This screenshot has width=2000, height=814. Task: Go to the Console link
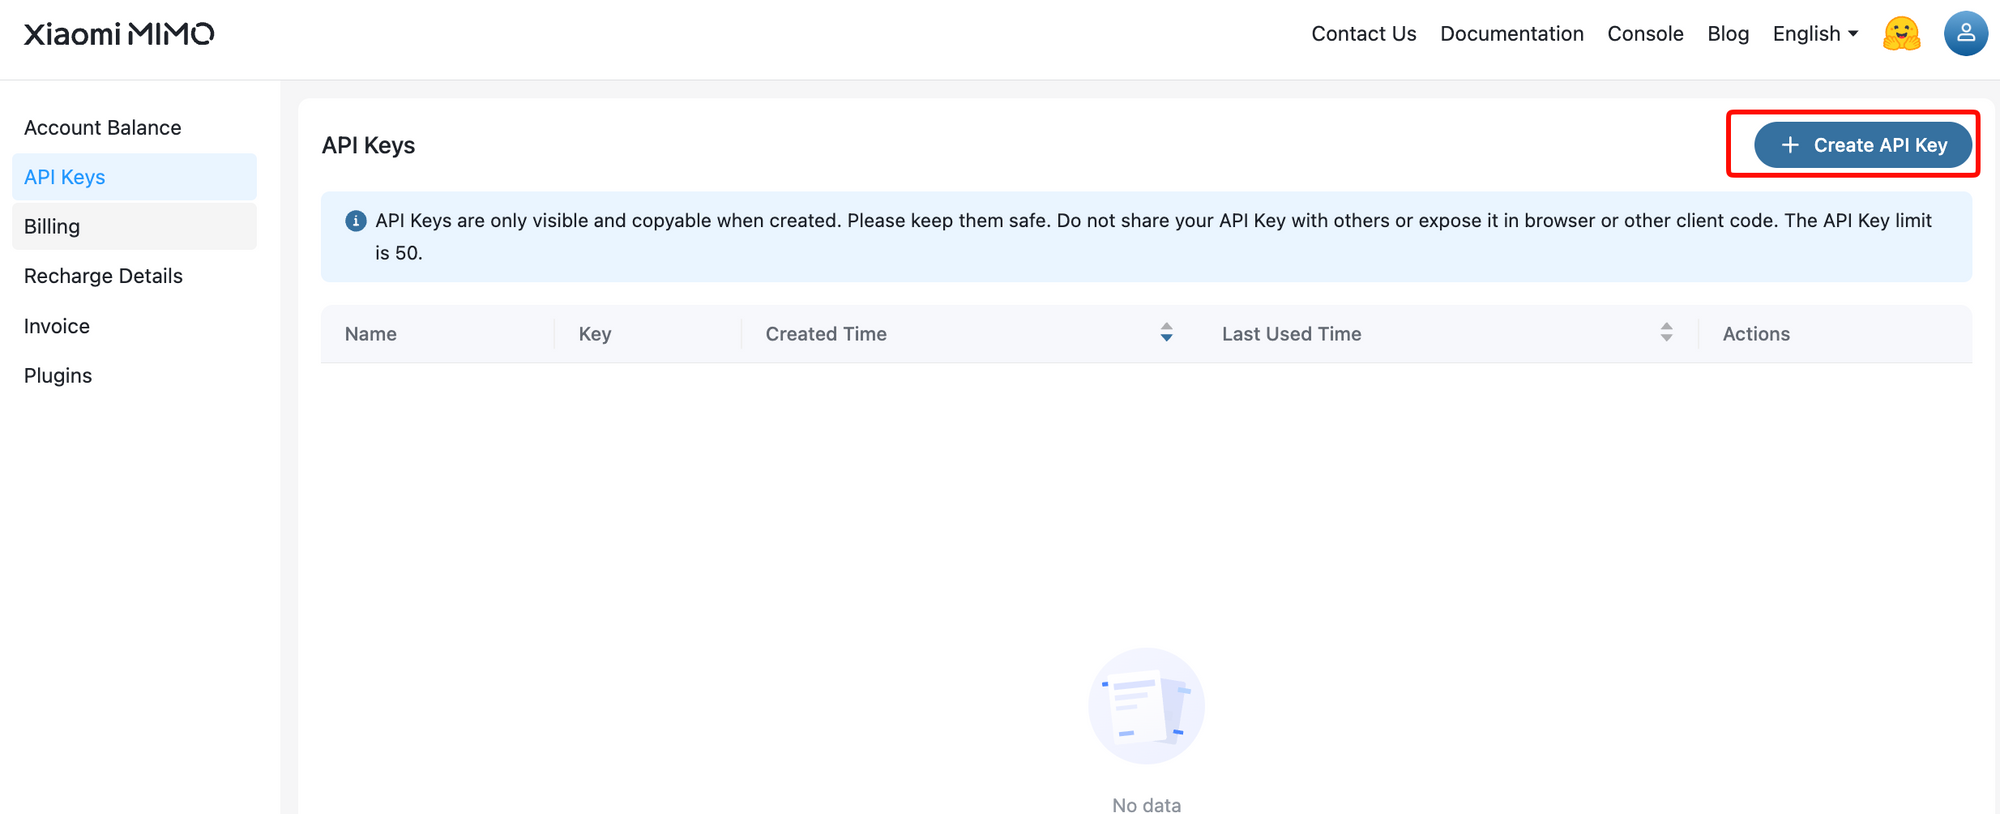[x=1645, y=34]
